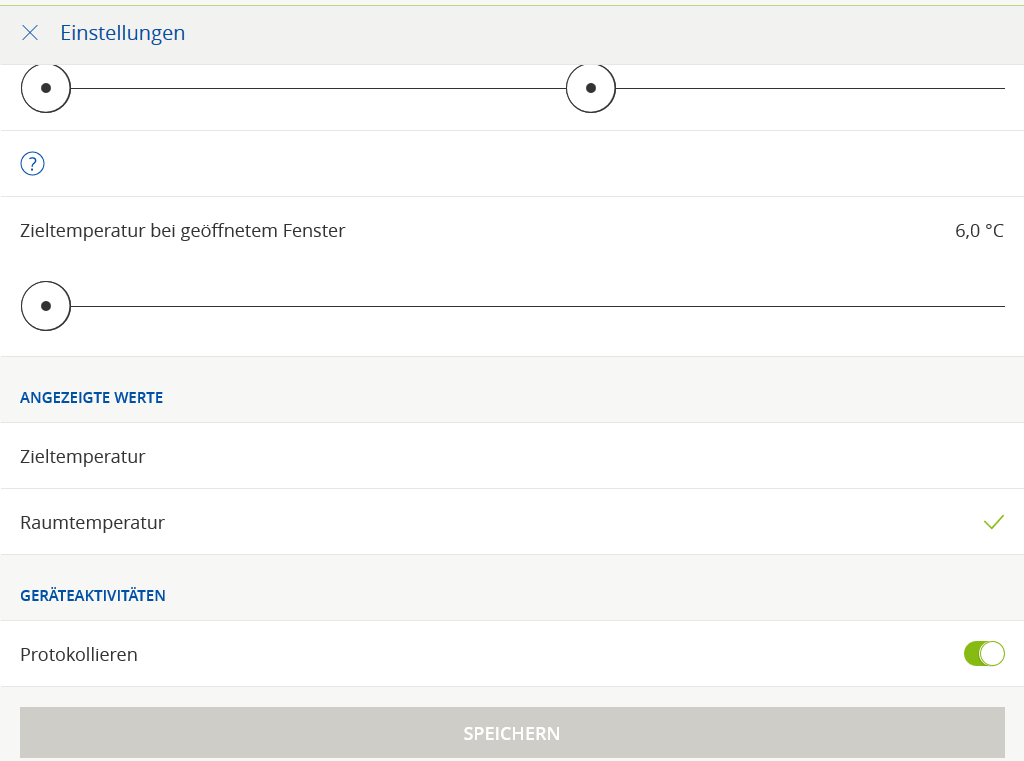
Task: Click the 6,0 °C temperature value
Action: pyautogui.click(x=979, y=231)
